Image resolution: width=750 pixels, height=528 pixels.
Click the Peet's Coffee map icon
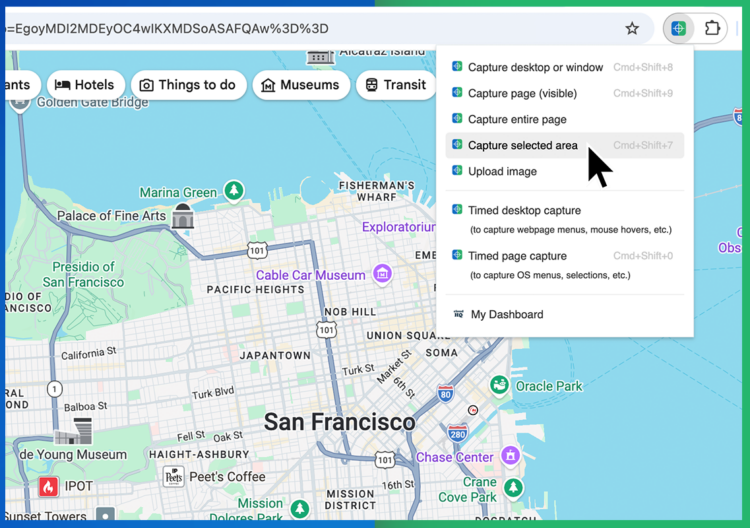174,476
